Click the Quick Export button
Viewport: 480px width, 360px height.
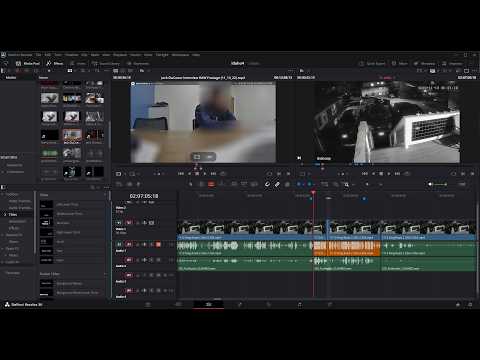coord(372,63)
